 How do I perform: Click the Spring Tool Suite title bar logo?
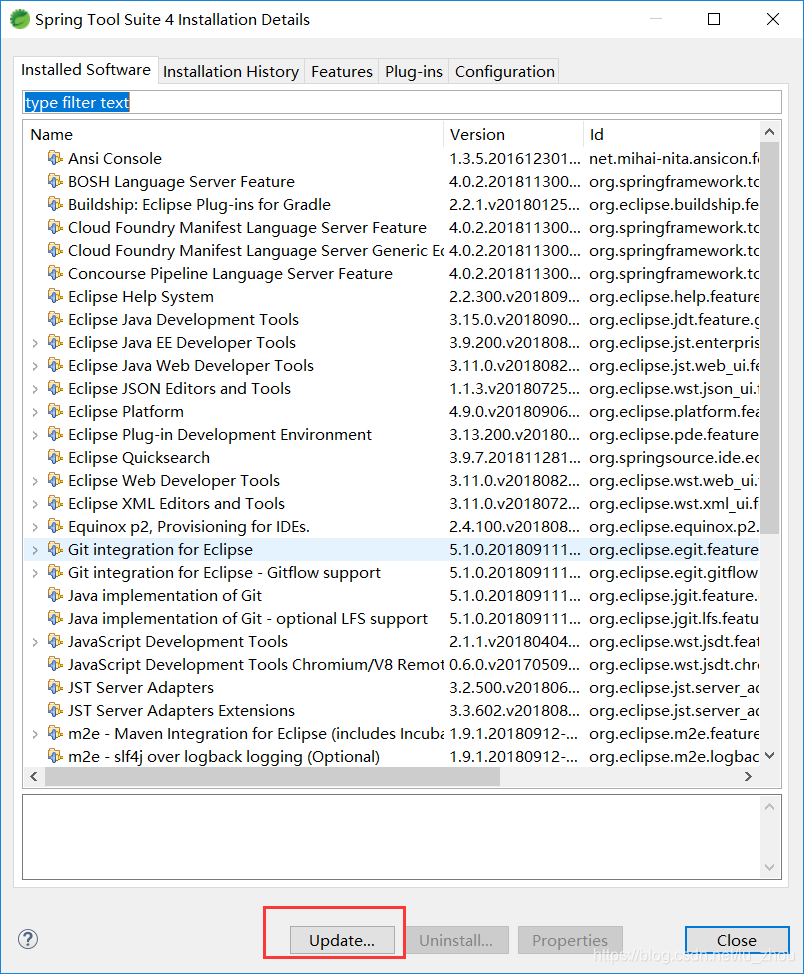pos(20,19)
